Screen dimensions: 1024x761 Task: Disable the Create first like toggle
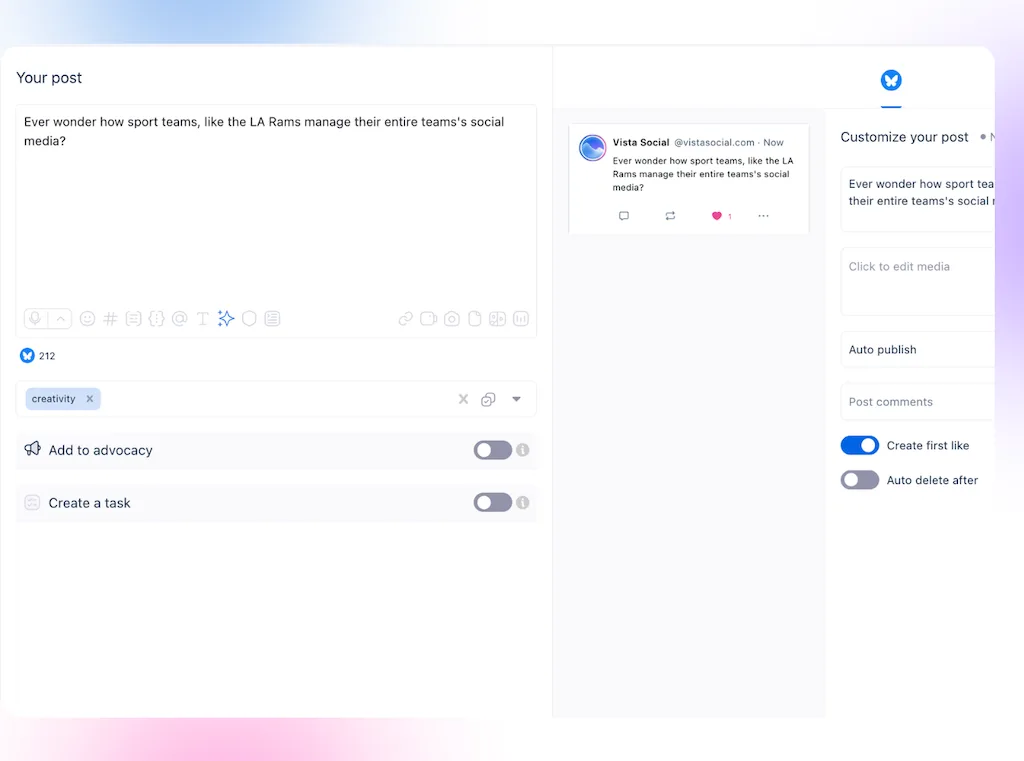859,445
